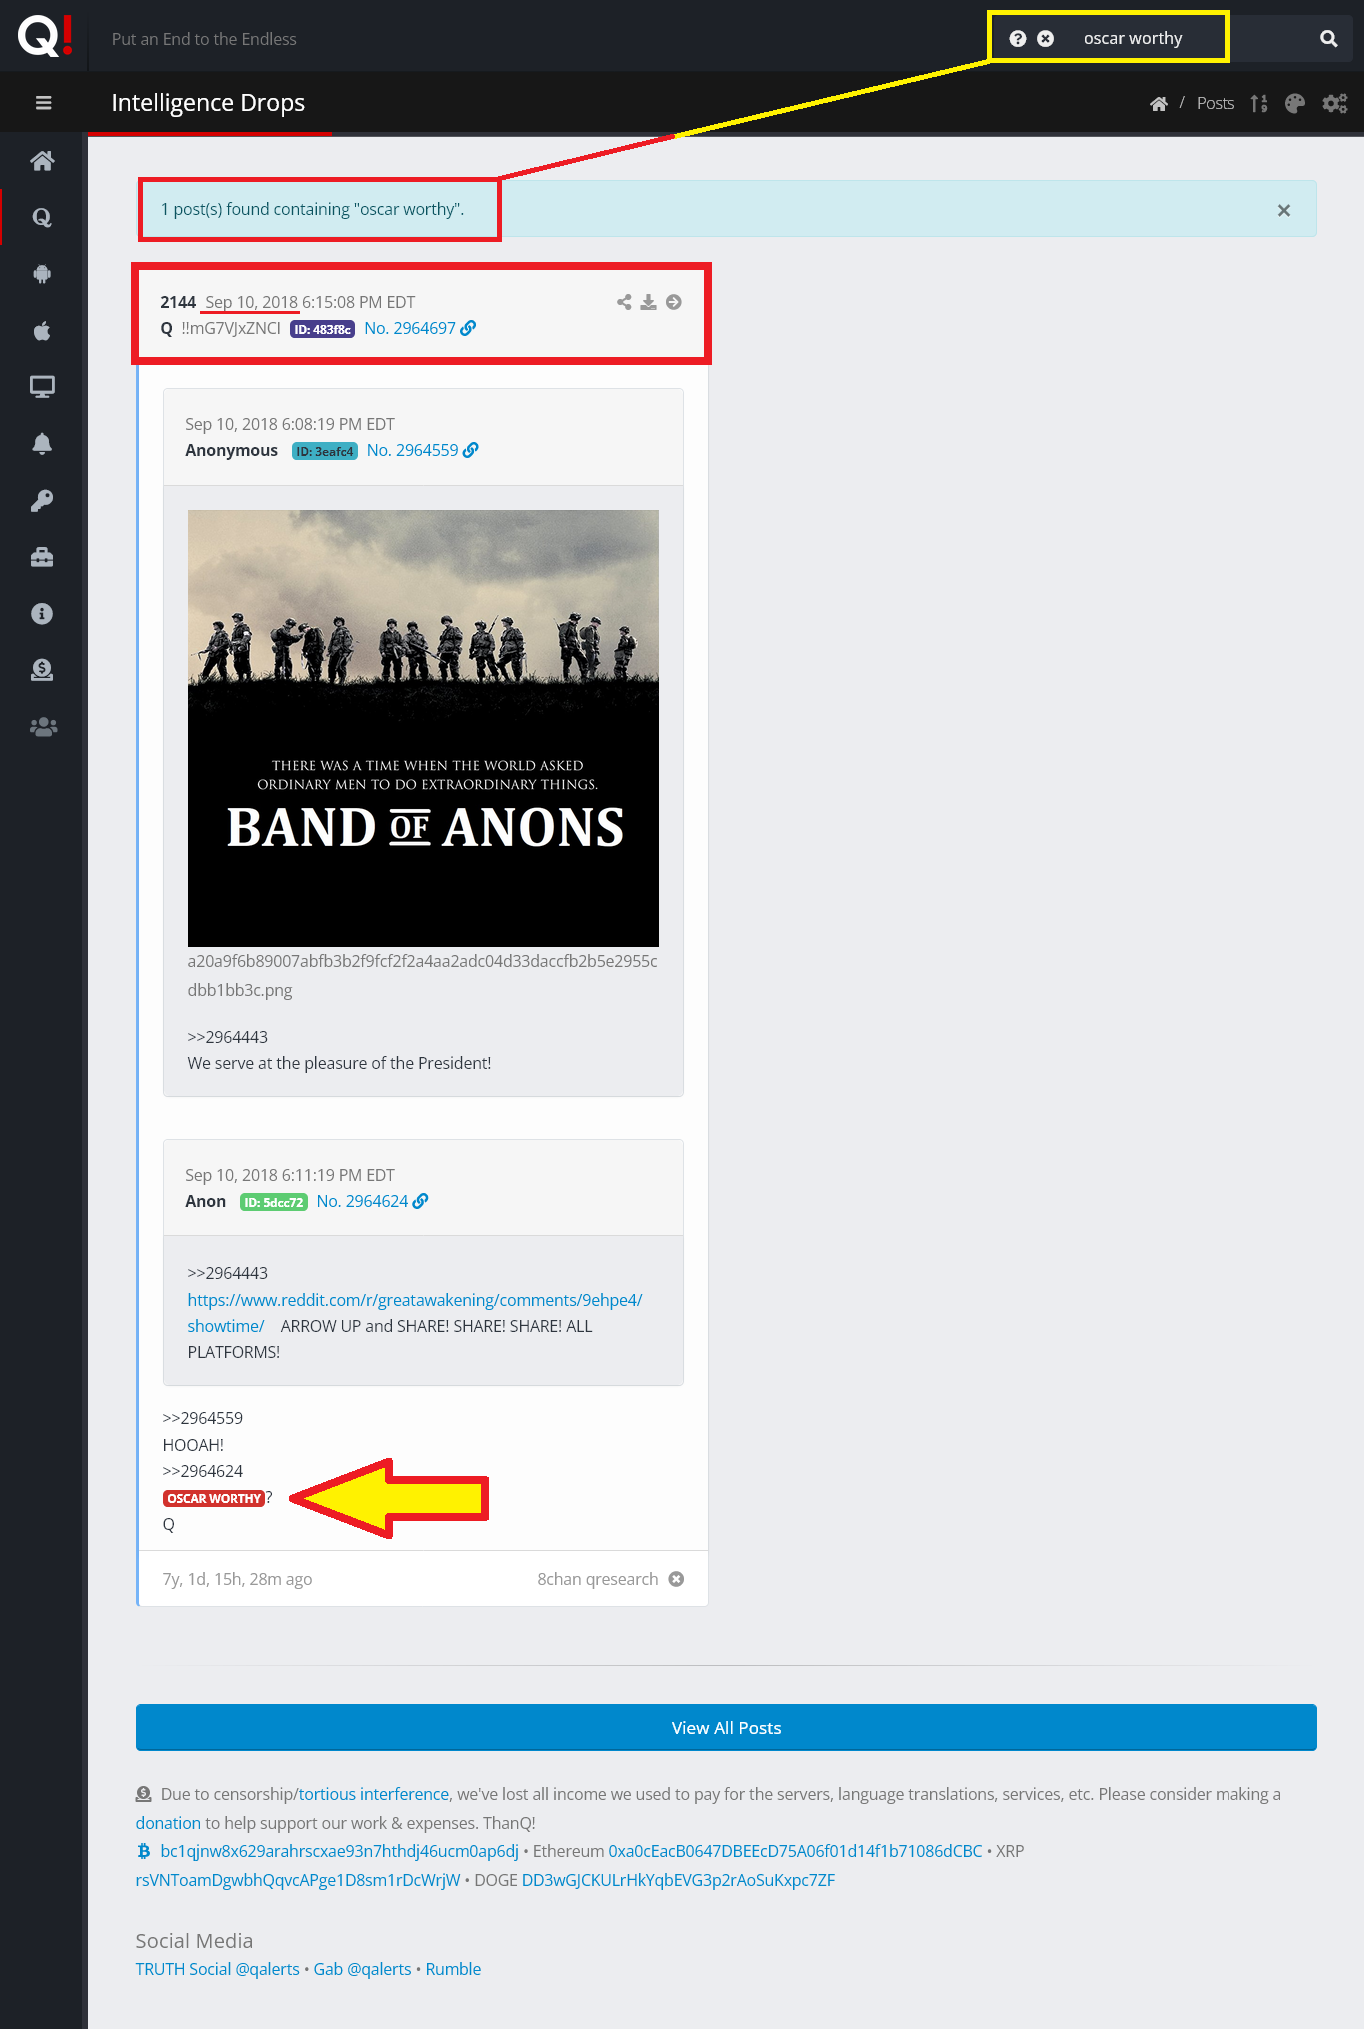
Task: Dismiss the search results notice
Action: click(x=1284, y=210)
